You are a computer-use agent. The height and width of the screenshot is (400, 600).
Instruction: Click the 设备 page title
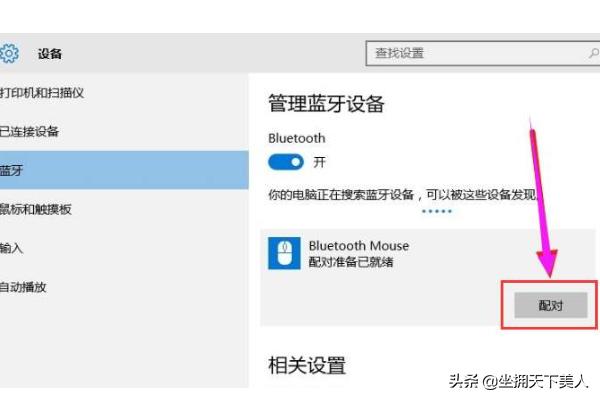[x=50, y=53]
